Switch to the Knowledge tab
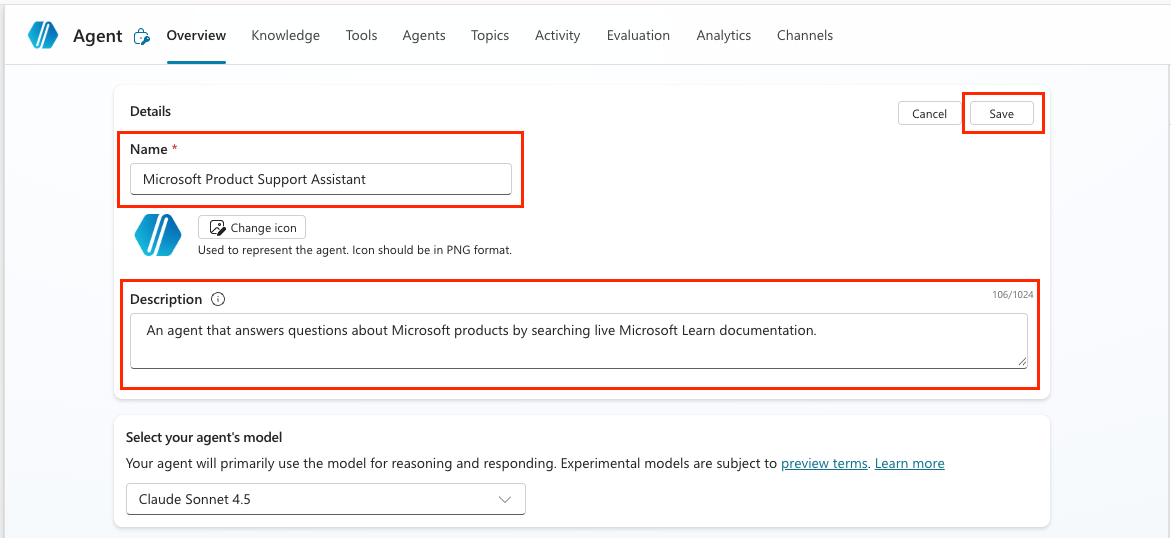This screenshot has width=1171, height=538. 285,35
